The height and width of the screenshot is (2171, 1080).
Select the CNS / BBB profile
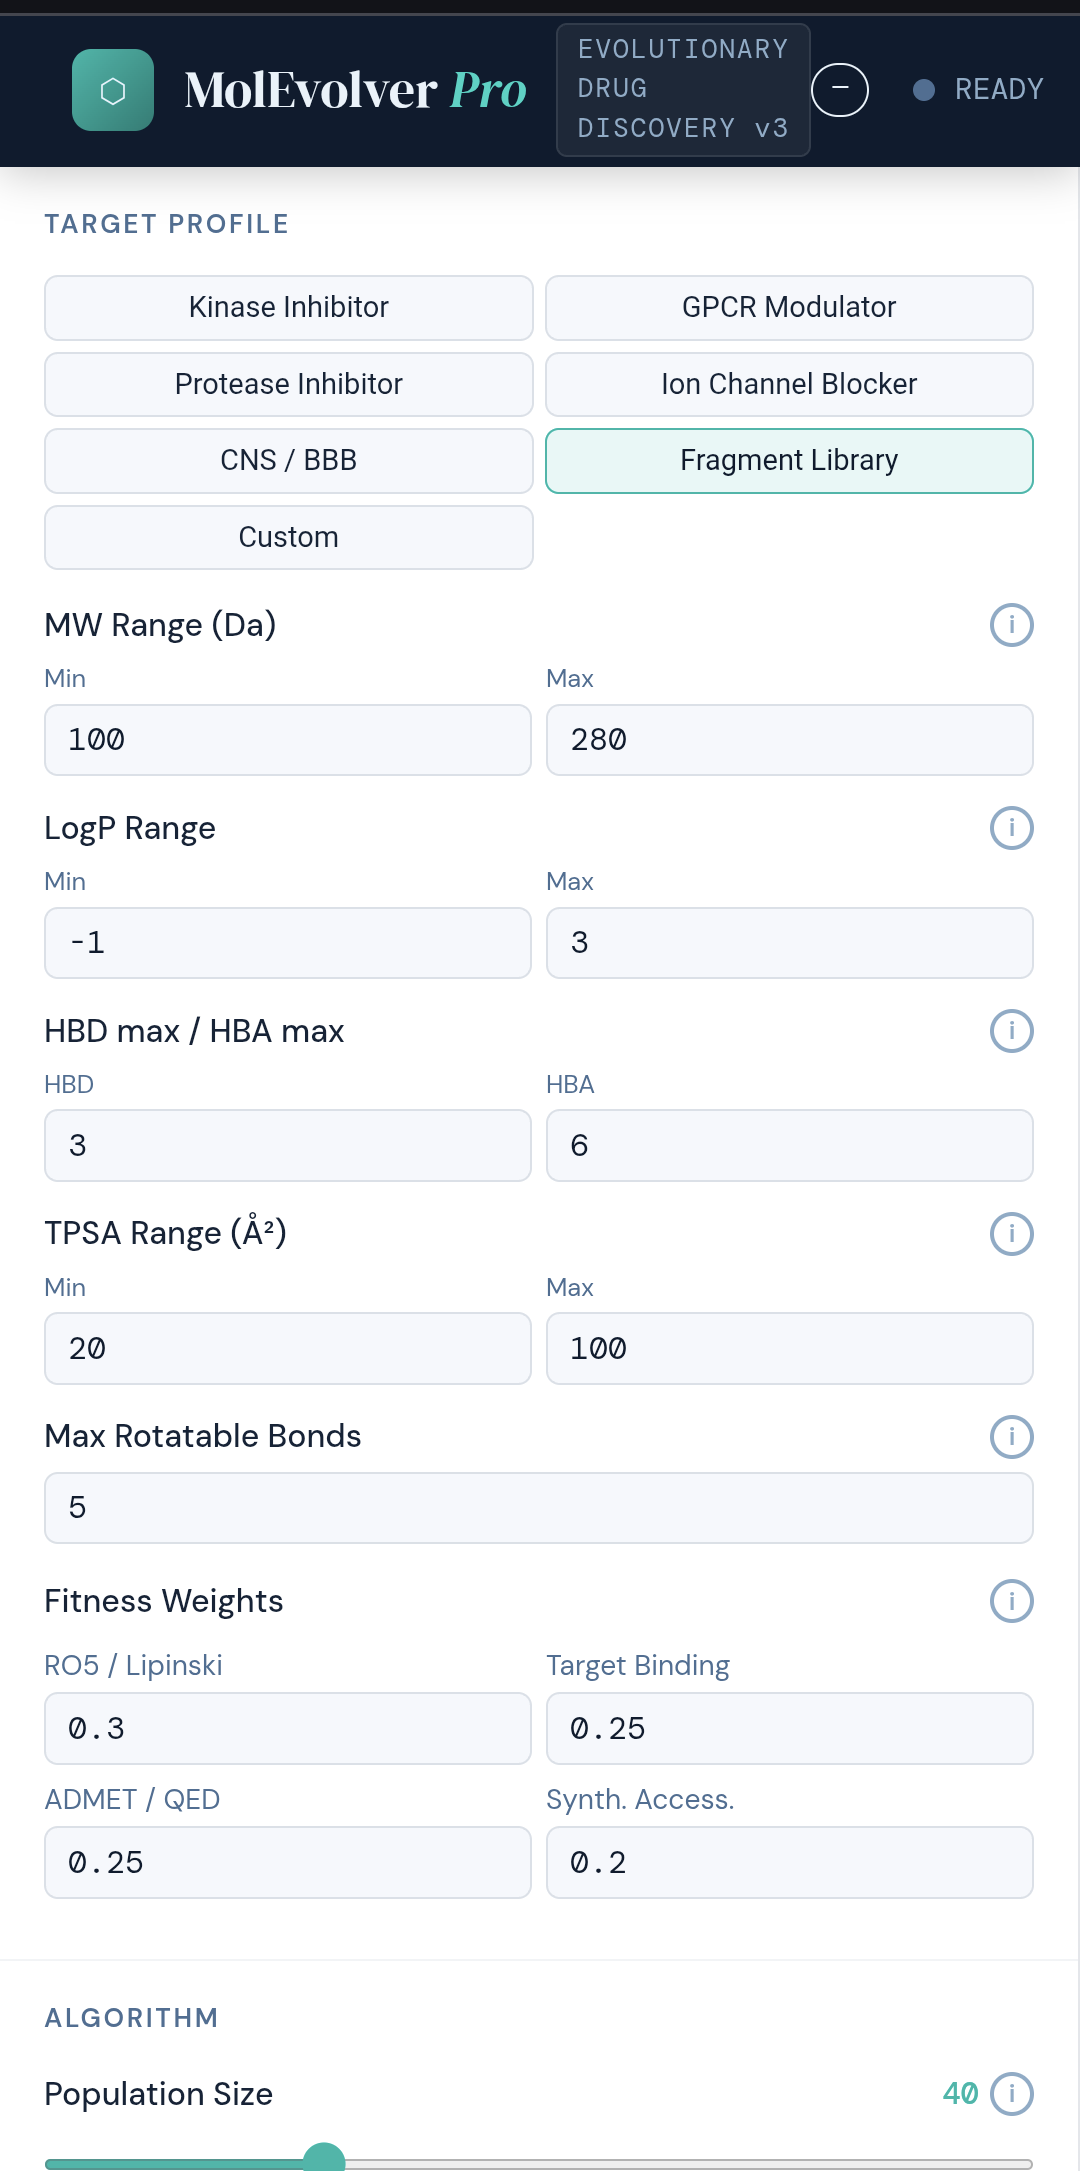click(288, 460)
